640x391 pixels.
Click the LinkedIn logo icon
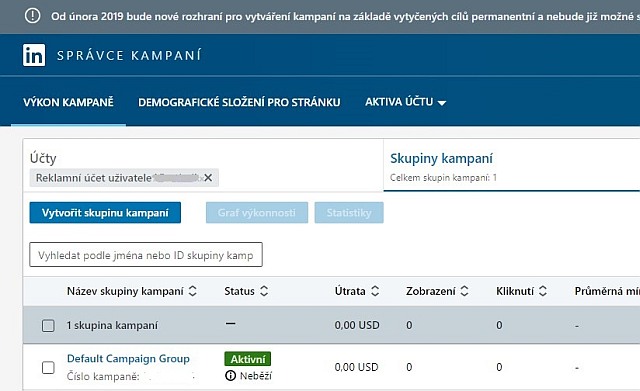tap(34, 55)
